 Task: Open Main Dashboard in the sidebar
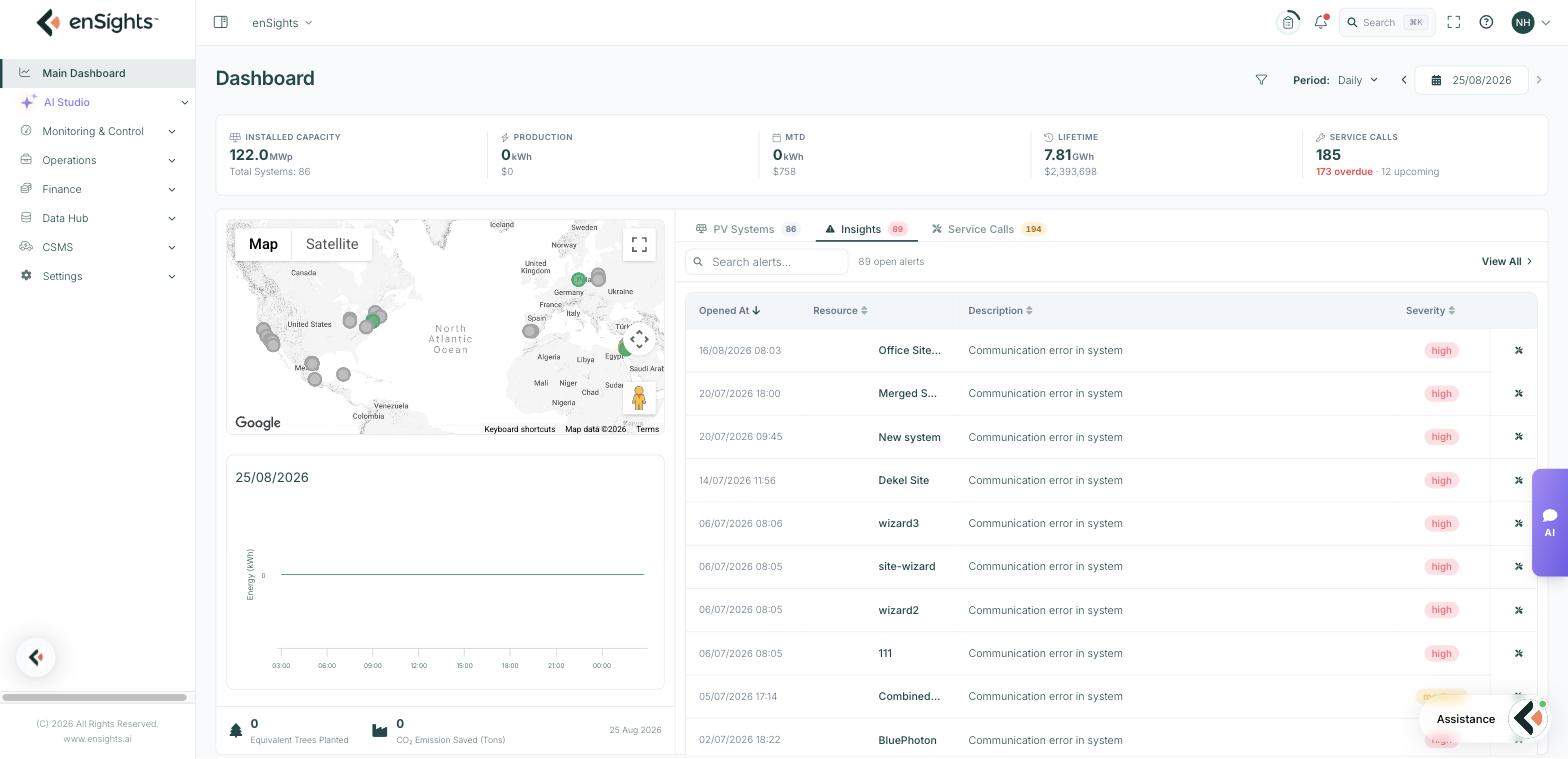click(x=98, y=73)
